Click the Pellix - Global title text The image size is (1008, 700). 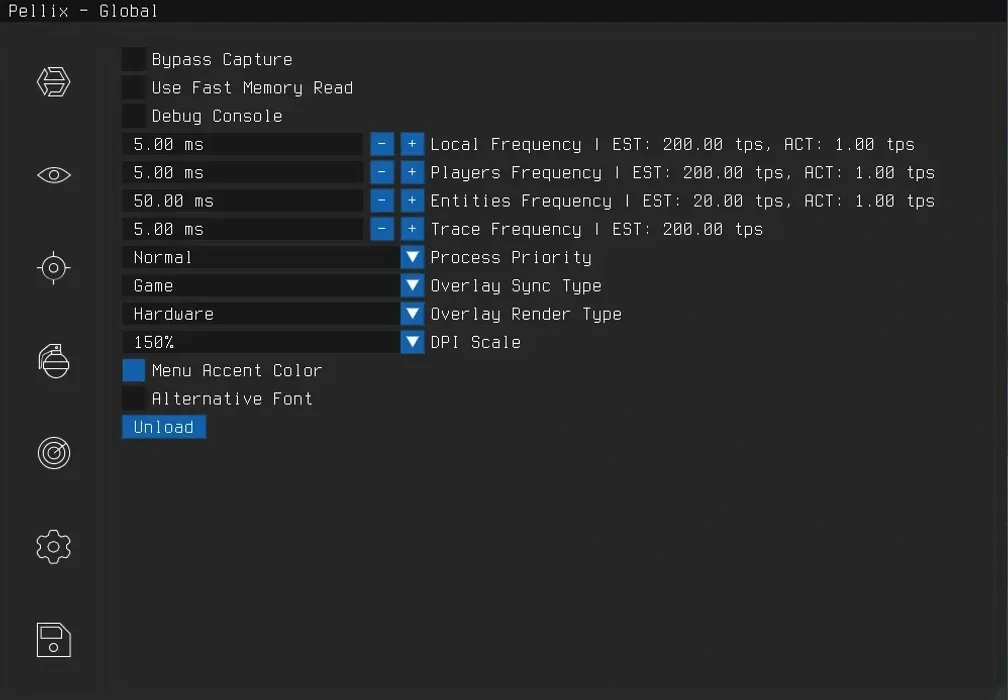[83, 11]
